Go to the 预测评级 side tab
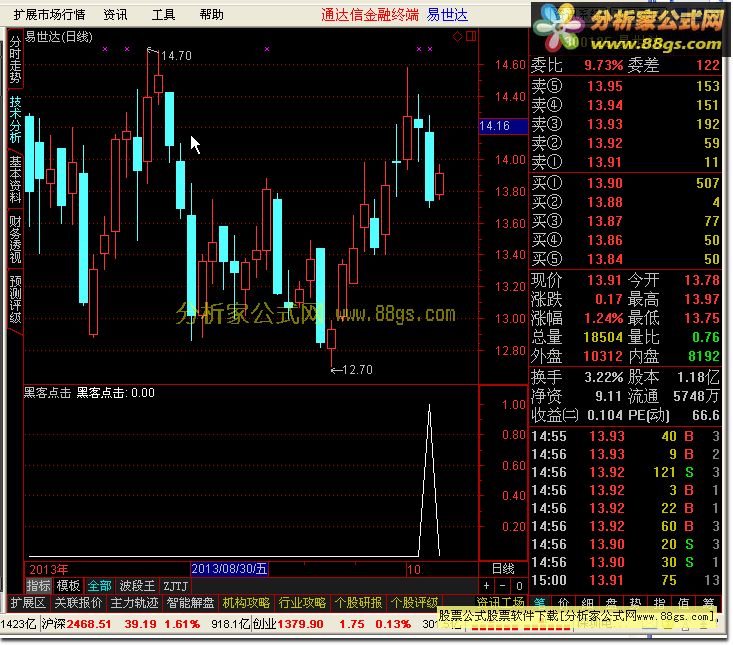The image size is (733, 645). click(15, 299)
